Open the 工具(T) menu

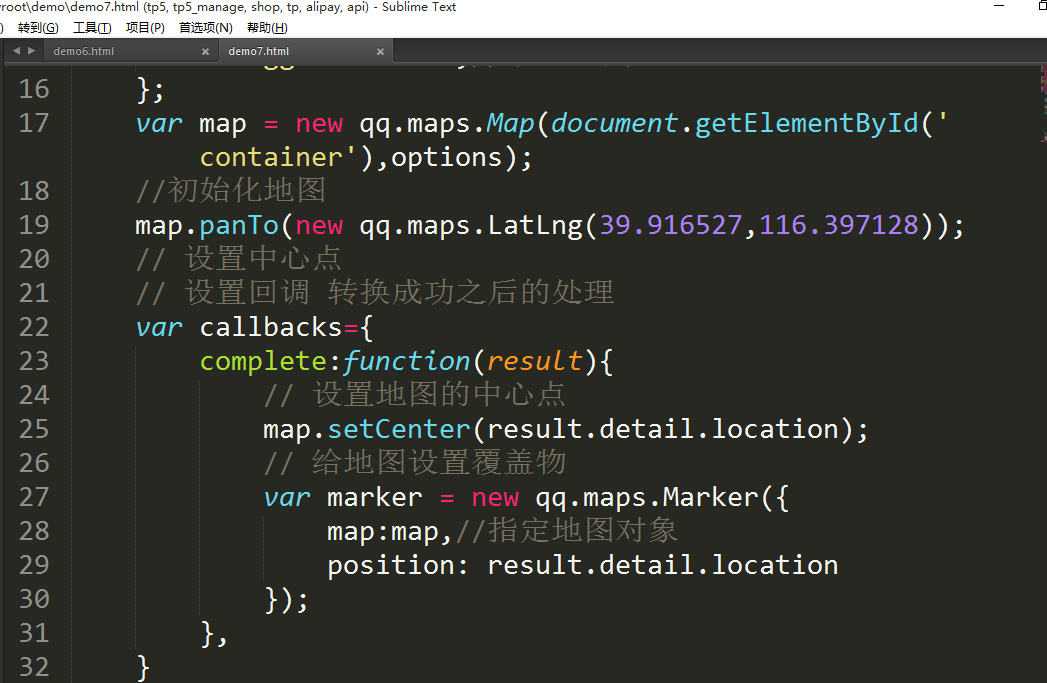point(92,28)
